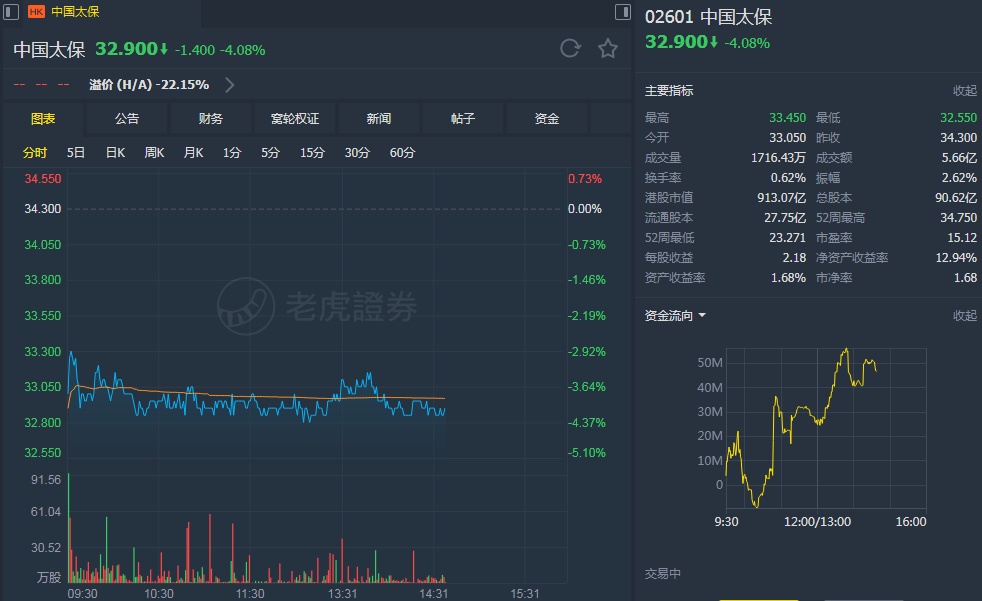This screenshot has width=982, height=601.
Task: Click the 溢价 (H/A) -22.15% label
Action: click(x=149, y=85)
